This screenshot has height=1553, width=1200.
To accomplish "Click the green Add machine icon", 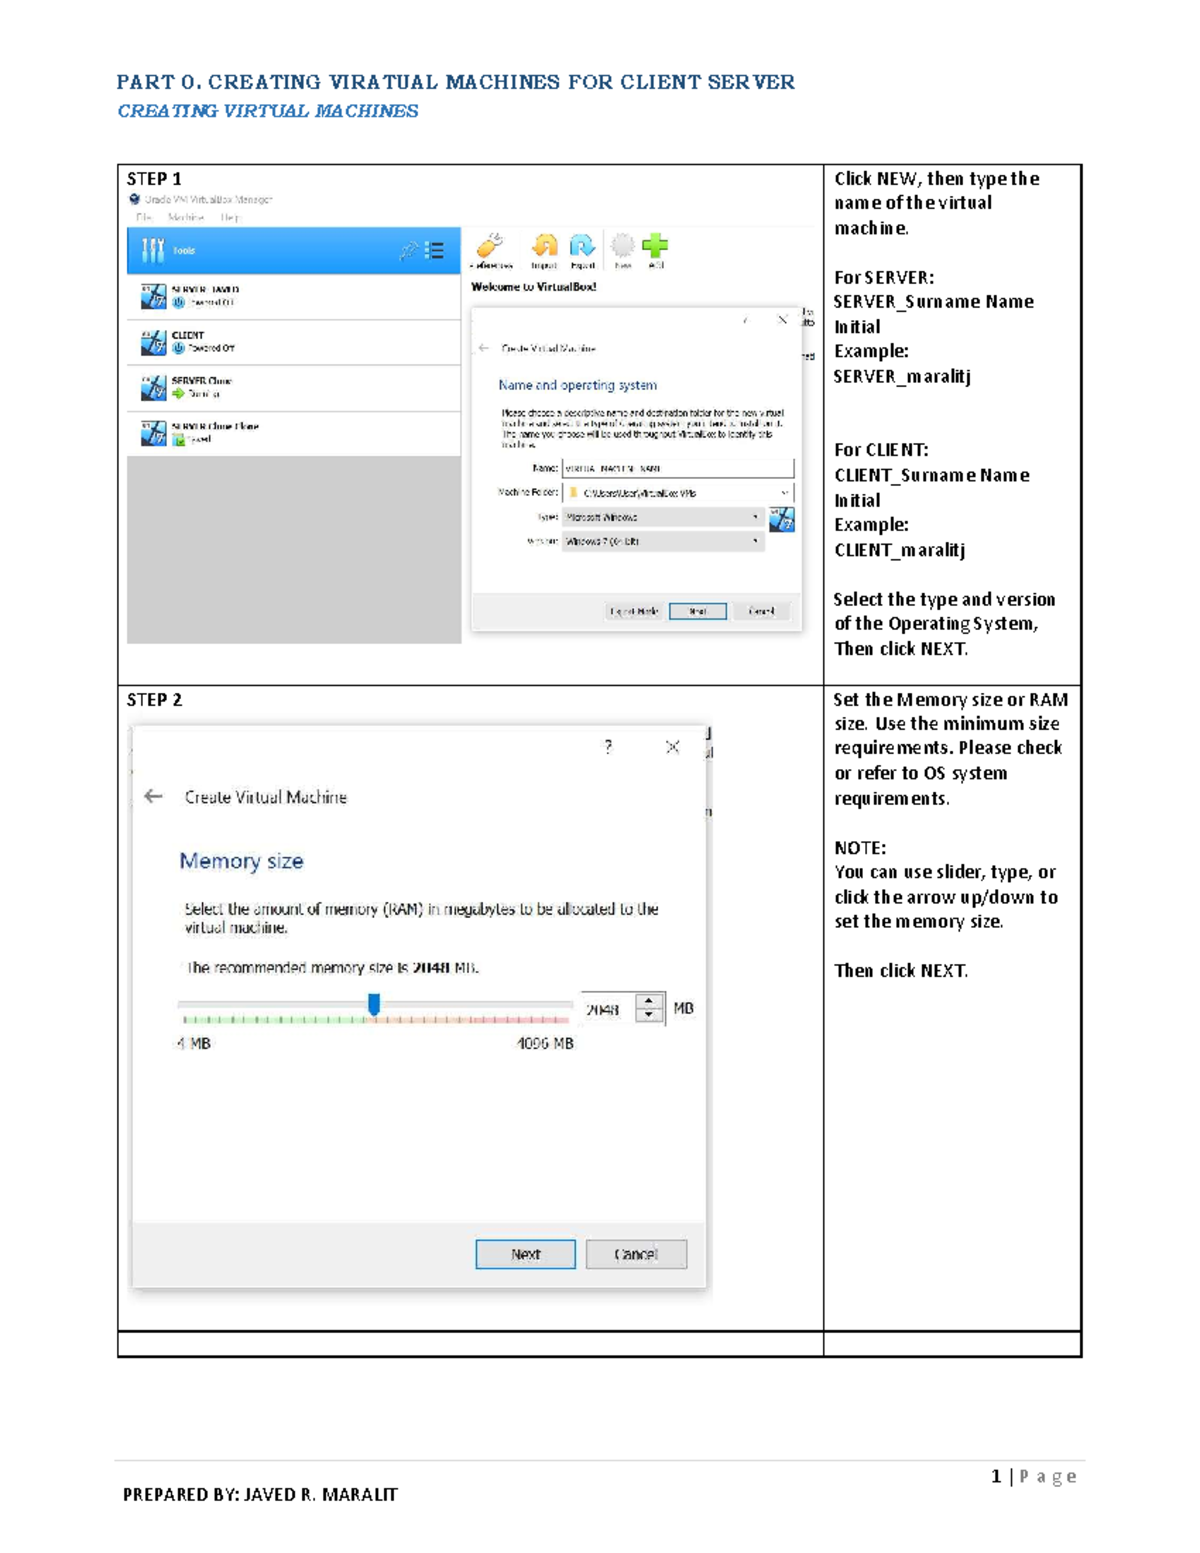I will pyautogui.click(x=655, y=245).
